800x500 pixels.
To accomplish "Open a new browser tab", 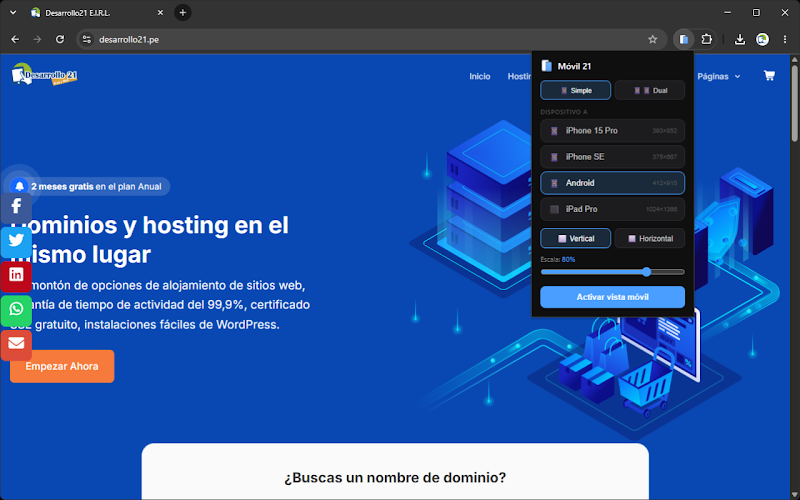I will [183, 13].
